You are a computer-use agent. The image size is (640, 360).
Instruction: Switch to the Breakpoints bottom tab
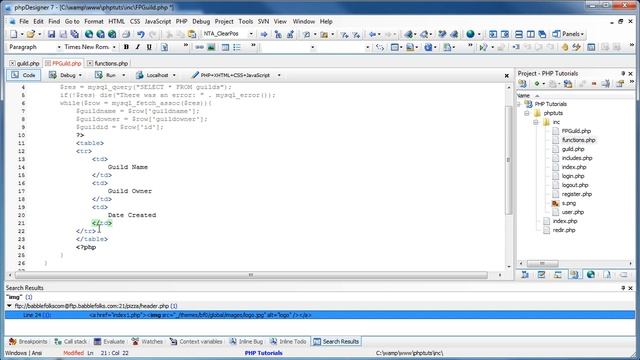tap(28, 342)
